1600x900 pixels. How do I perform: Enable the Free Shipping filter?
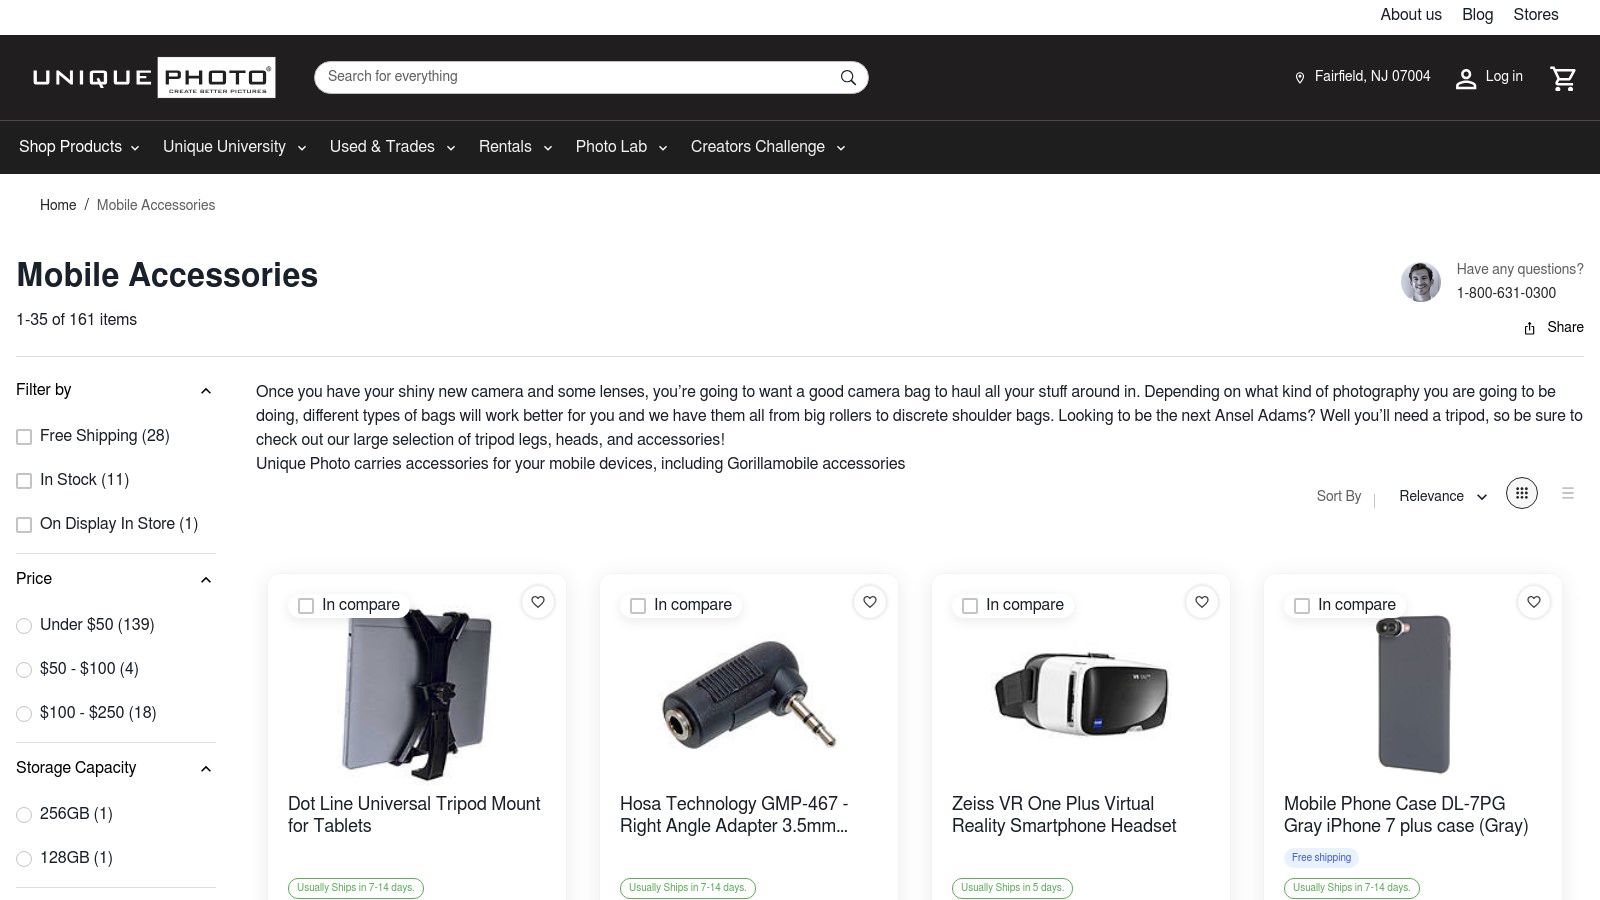pos(24,437)
